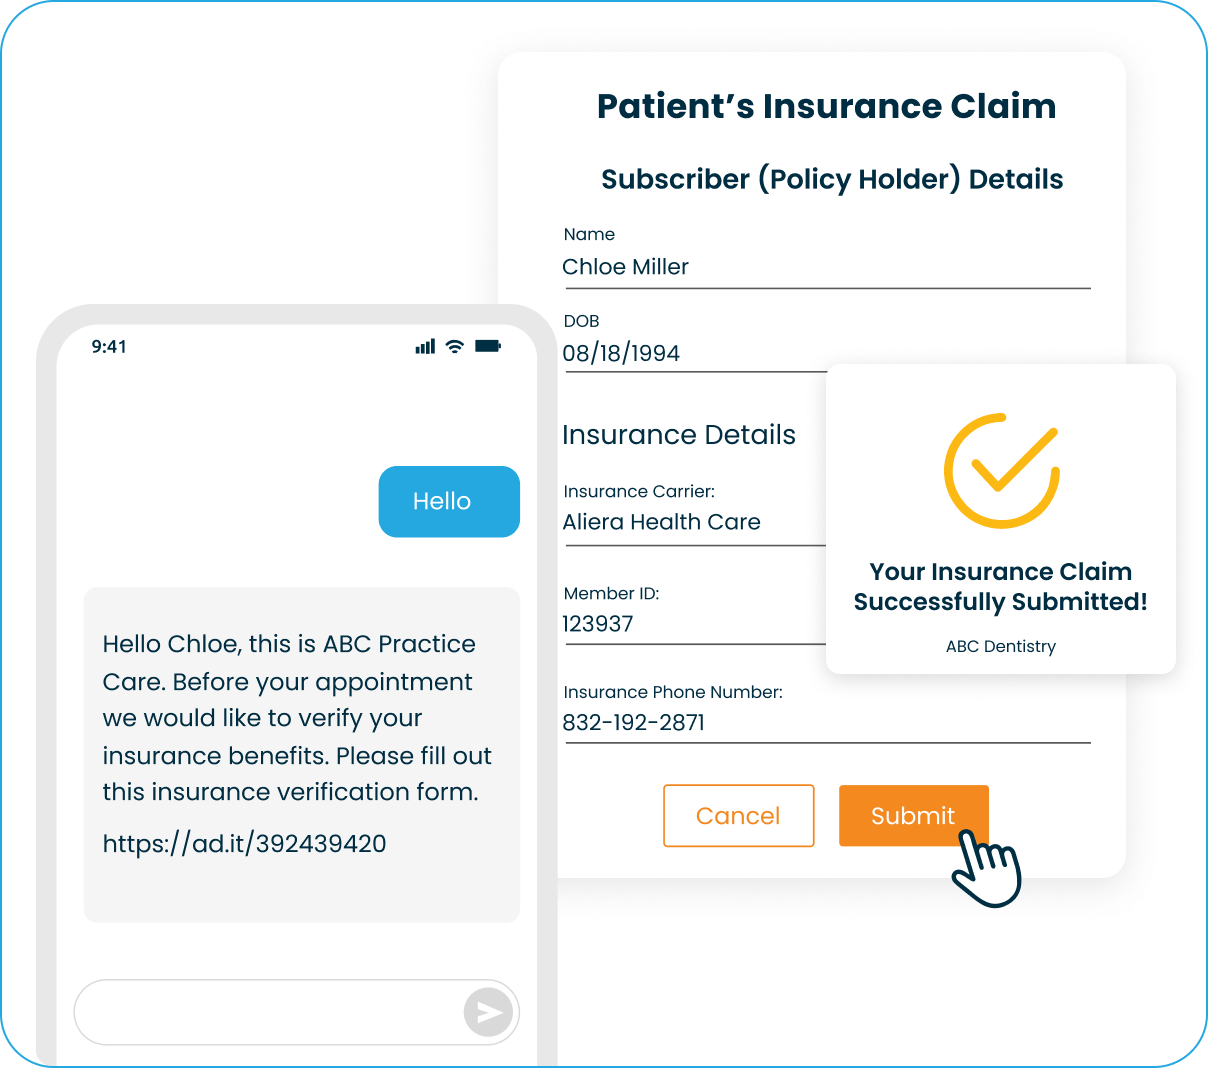Click the Submit button

coord(913,815)
